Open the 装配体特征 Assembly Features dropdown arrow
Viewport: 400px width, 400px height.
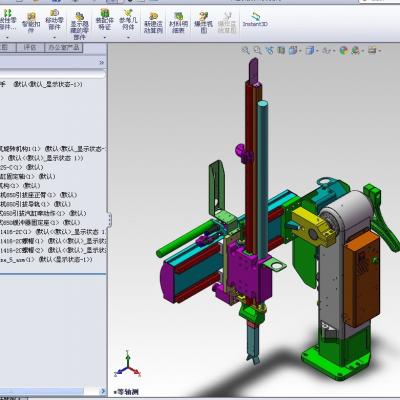tap(105, 37)
